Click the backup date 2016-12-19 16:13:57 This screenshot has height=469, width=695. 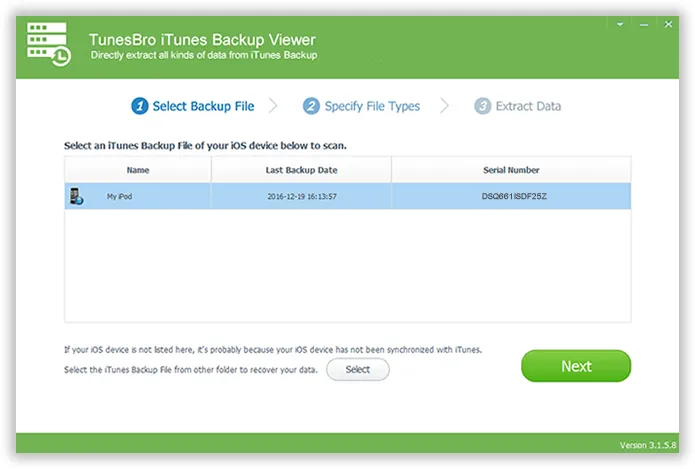point(301,197)
